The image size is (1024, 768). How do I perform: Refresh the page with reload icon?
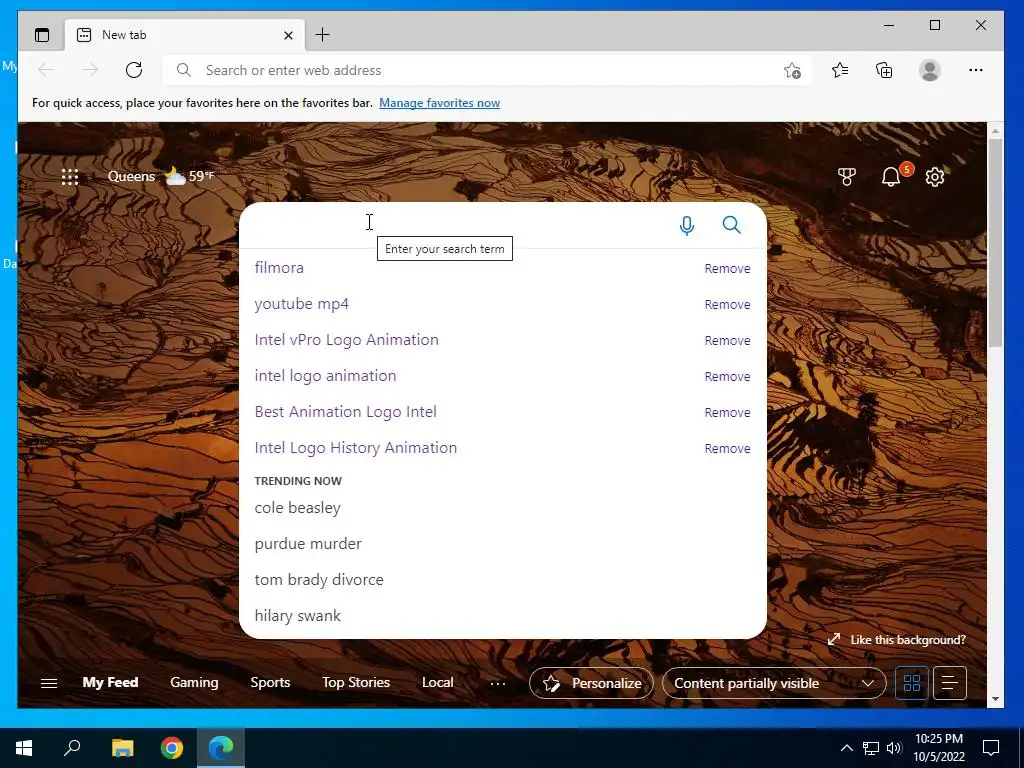134,70
